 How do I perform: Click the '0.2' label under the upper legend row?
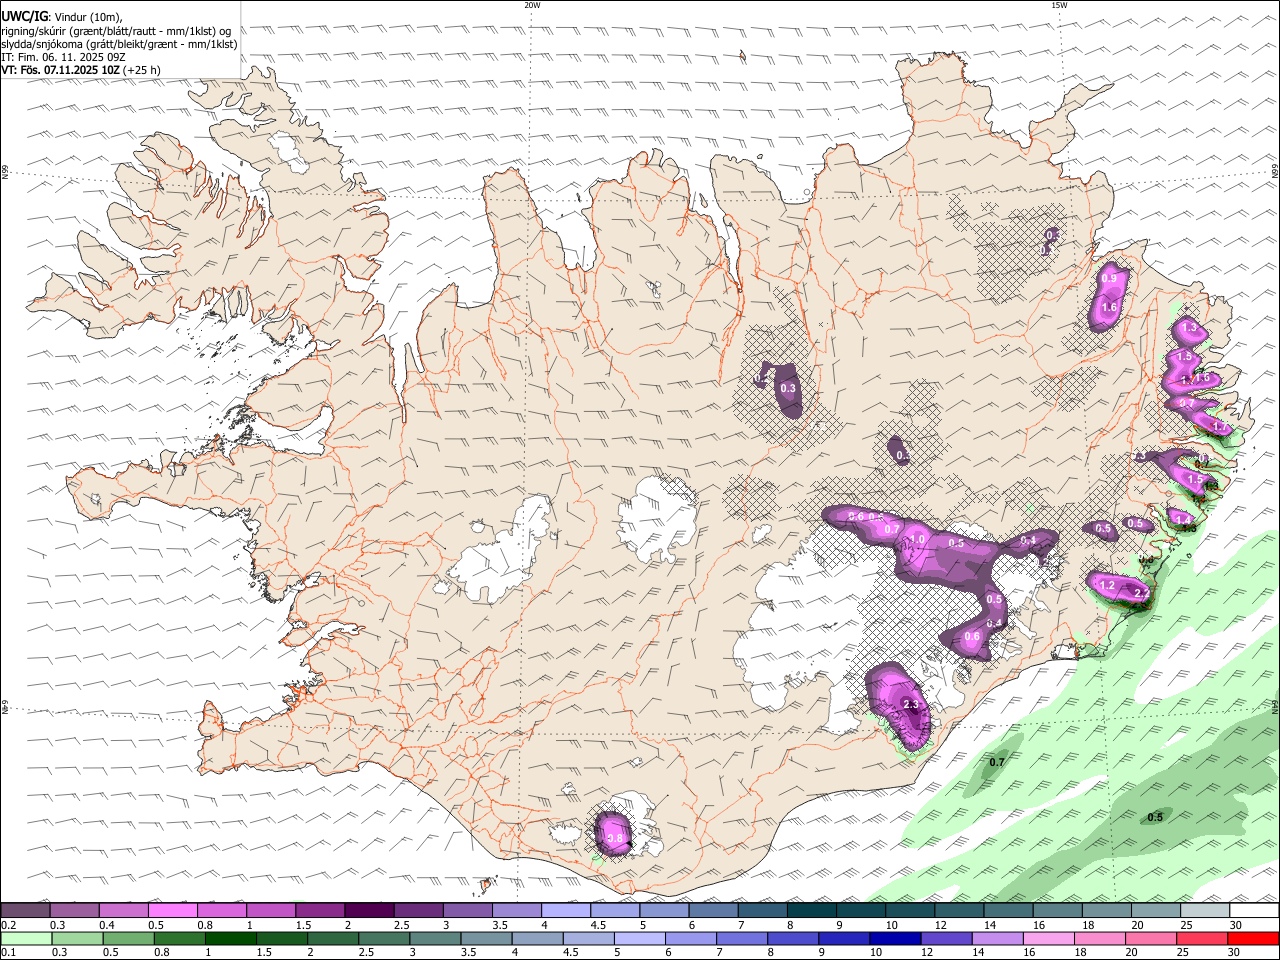coord(10,925)
